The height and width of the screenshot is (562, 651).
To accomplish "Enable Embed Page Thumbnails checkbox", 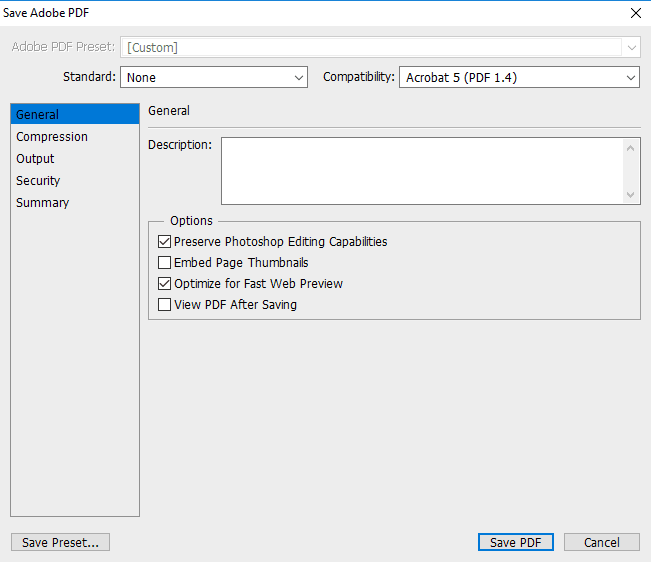I will [164, 262].
